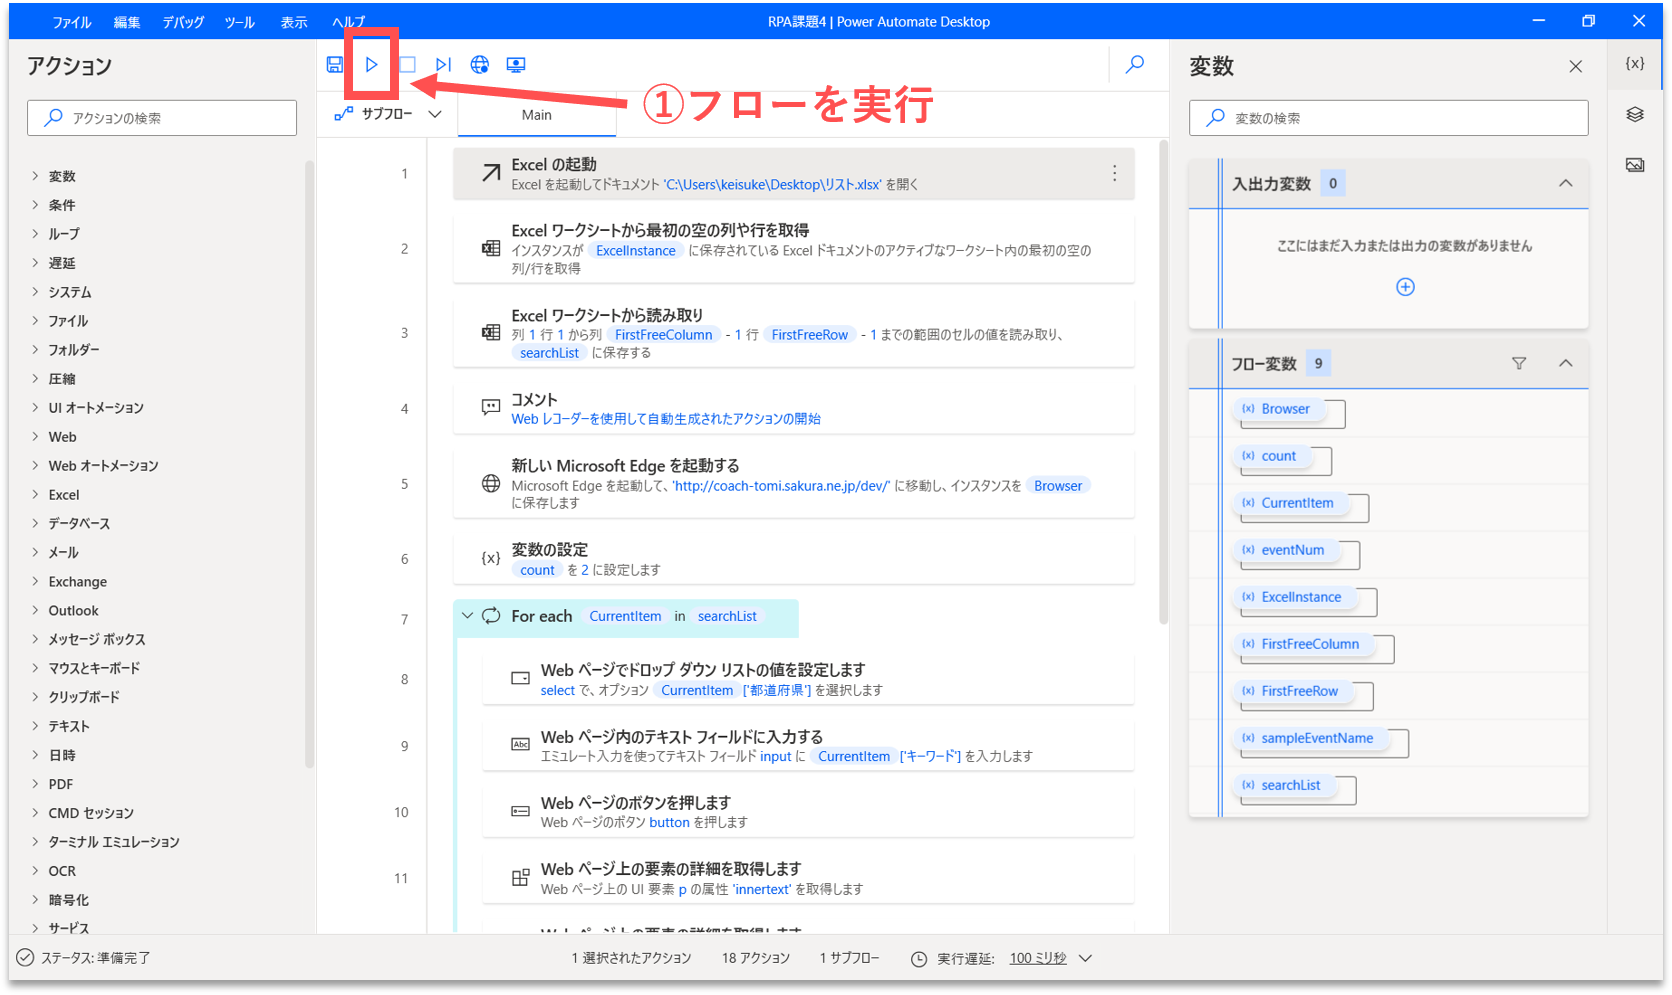
Task: Open the UI elements layers icon
Action: pos(1635,114)
